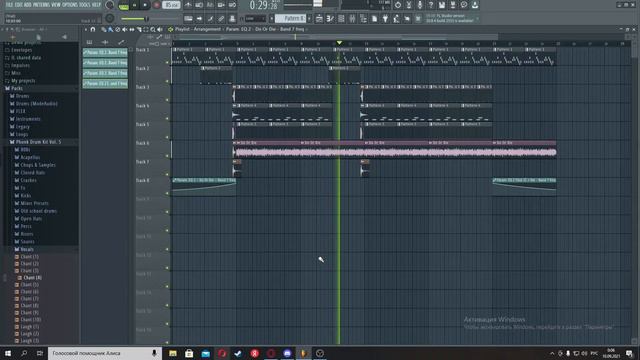
Task: Click the tempo display field
Action: 171,5
